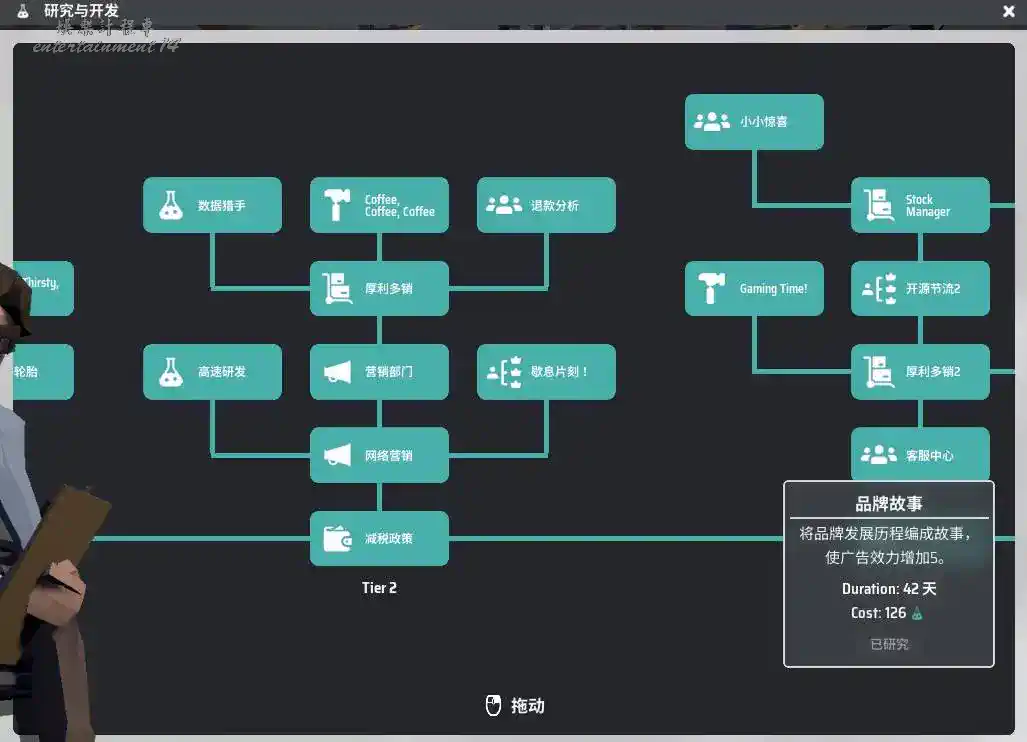Click the hammer icon on Coffee, Coffee, Coffee
Viewport: 1027px width, 742px height.
(x=337, y=206)
